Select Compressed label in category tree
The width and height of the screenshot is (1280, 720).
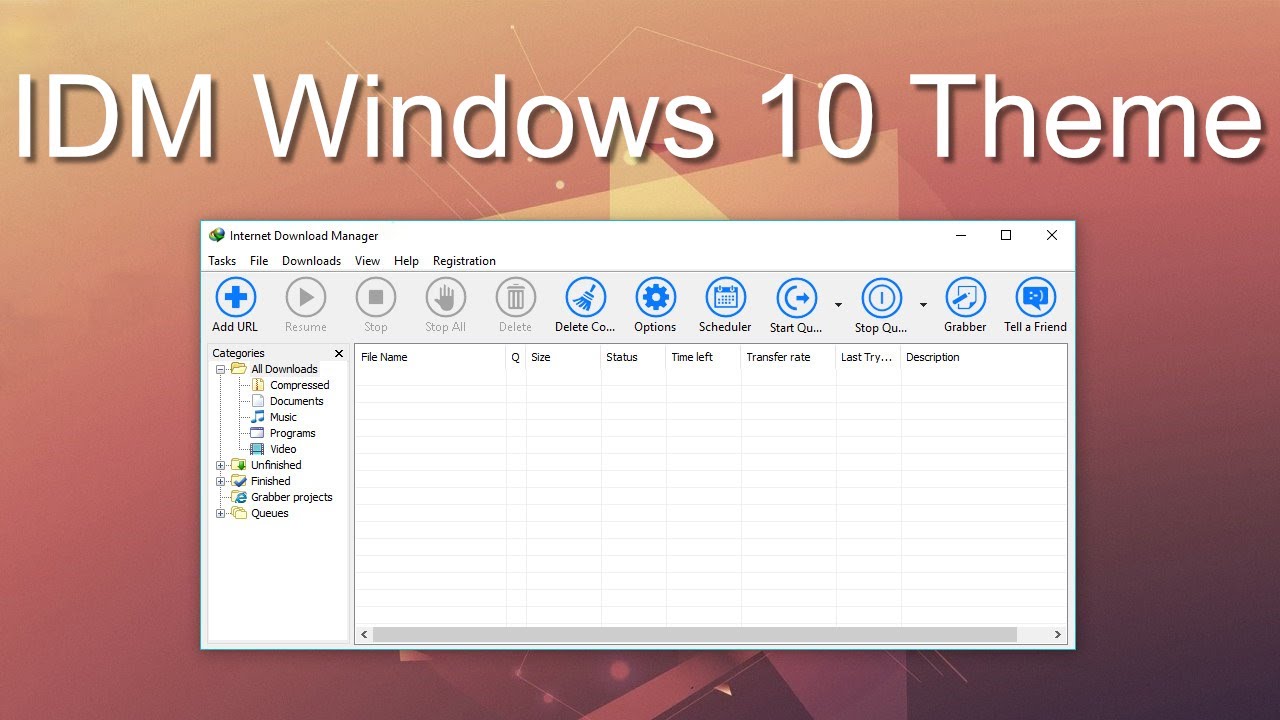point(299,385)
